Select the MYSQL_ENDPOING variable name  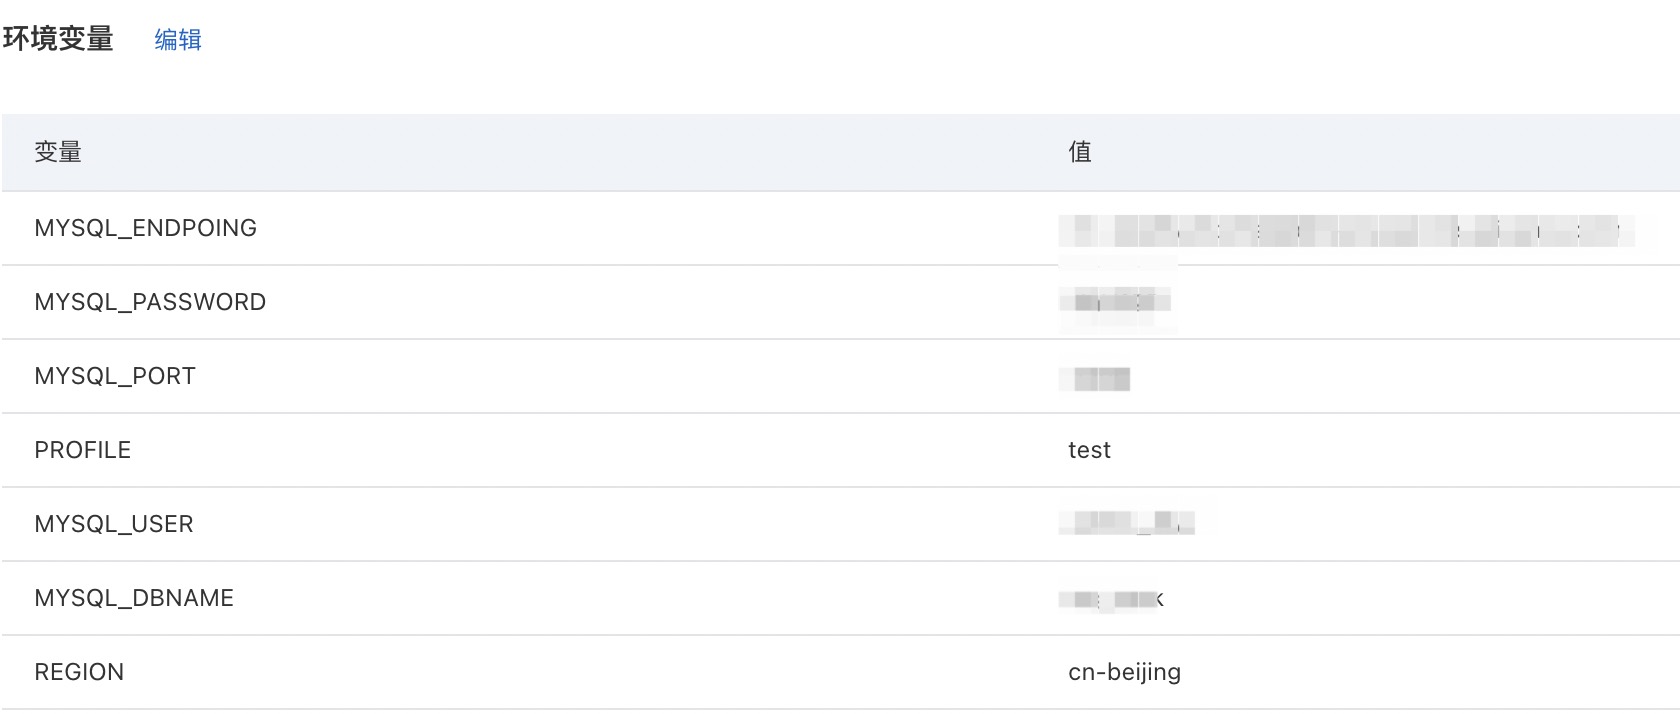145,228
